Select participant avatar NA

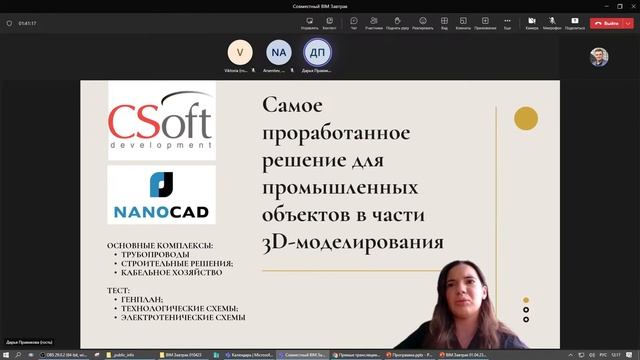pyautogui.click(x=279, y=52)
